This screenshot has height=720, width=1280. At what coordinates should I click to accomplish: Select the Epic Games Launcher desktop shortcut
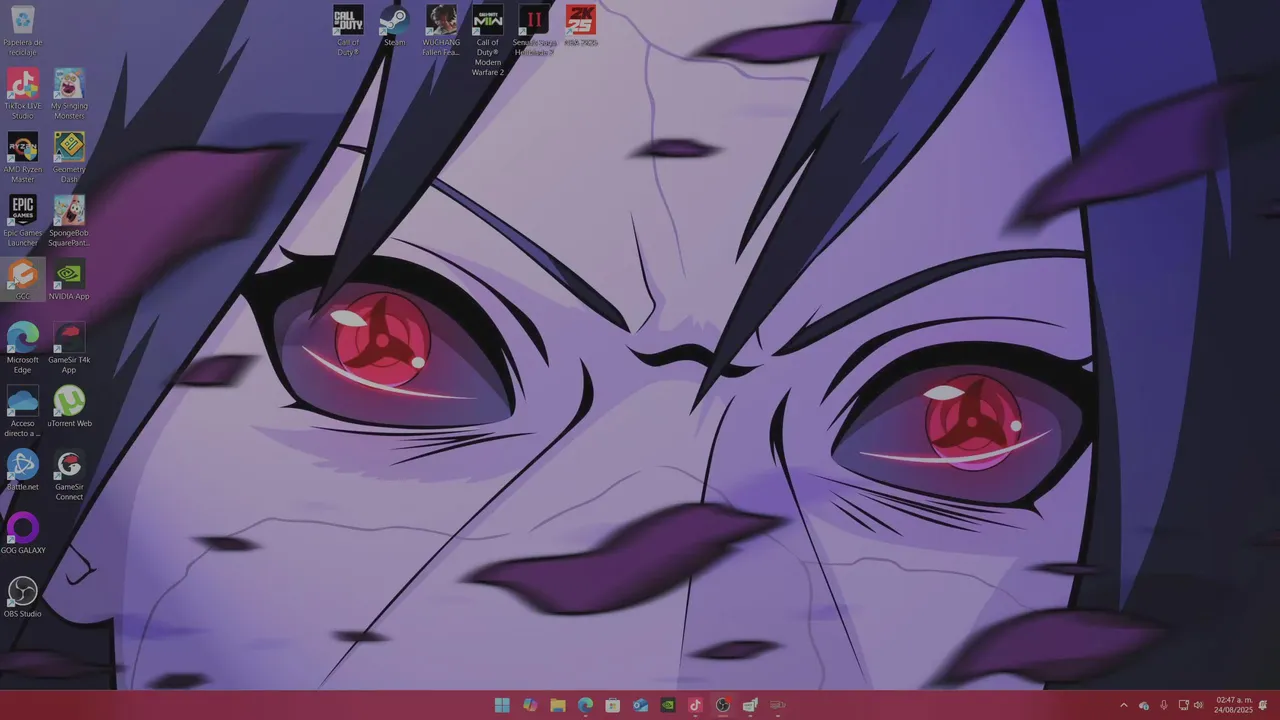pyautogui.click(x=22, y=221)
